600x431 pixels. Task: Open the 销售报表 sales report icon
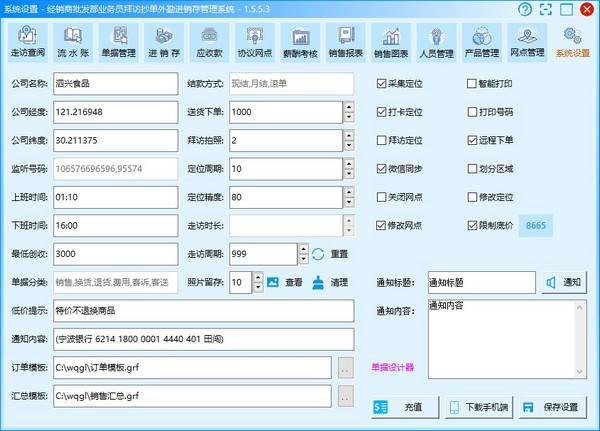346,44
